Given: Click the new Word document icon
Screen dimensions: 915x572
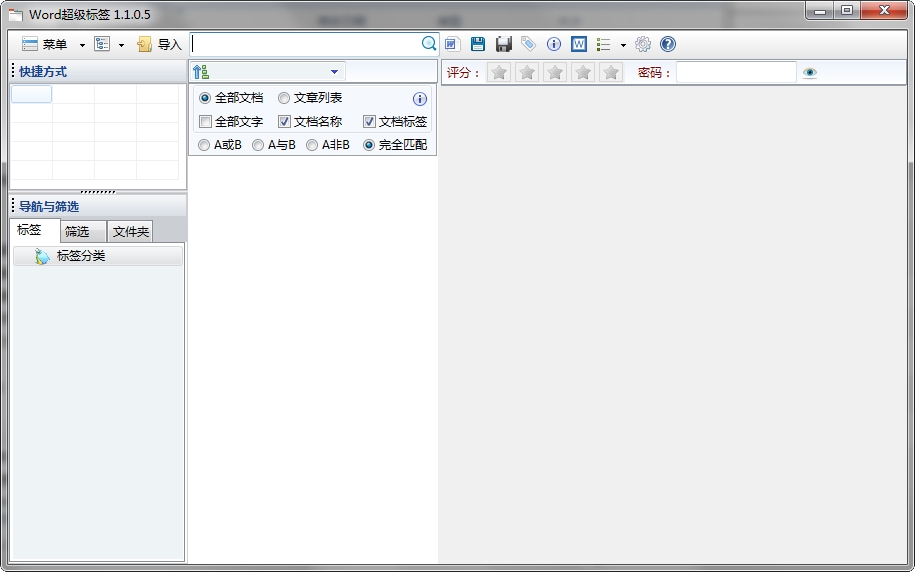Looking at the screenshot, I should click(452, 44).
